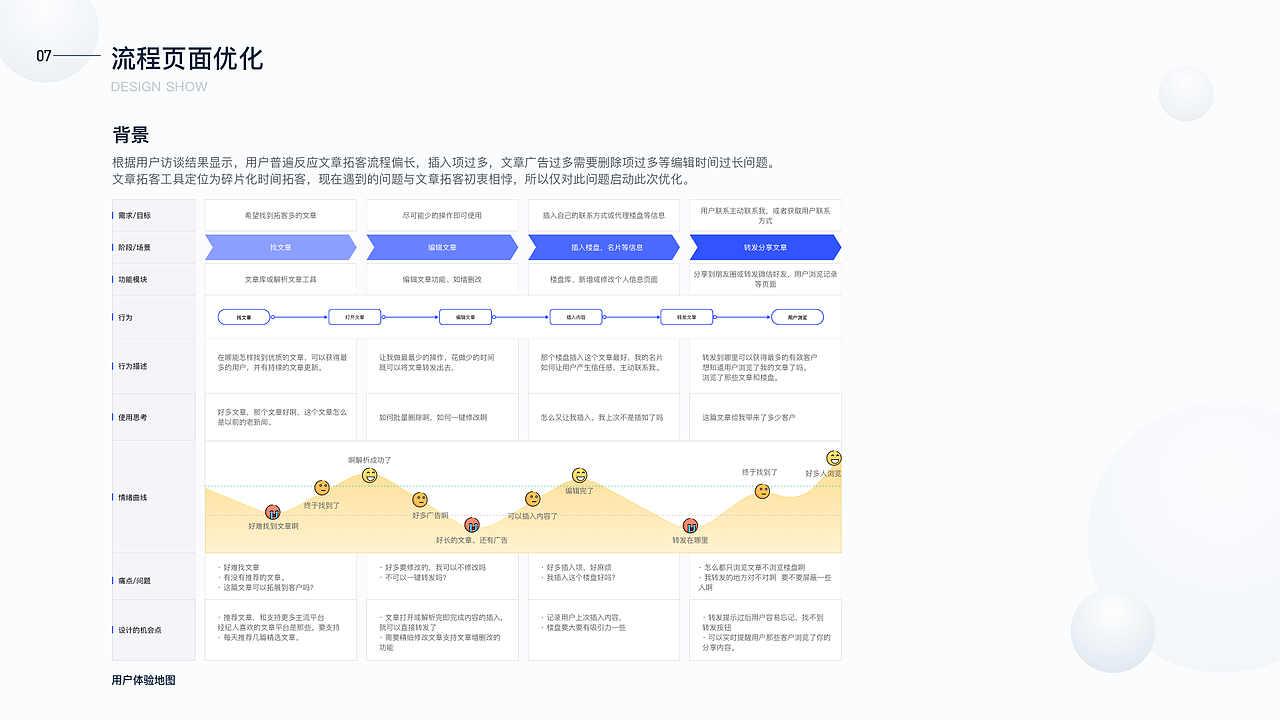Click the thinking emoji near "终于找到了" on right
Viewport: 1280px width, 720px height.
(x=761, y=491)
